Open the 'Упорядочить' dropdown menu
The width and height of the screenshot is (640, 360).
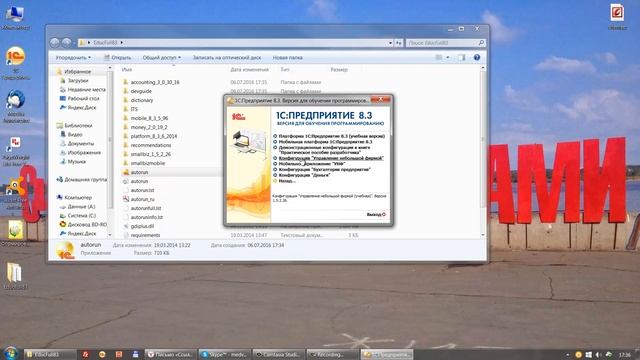[73, 58]
